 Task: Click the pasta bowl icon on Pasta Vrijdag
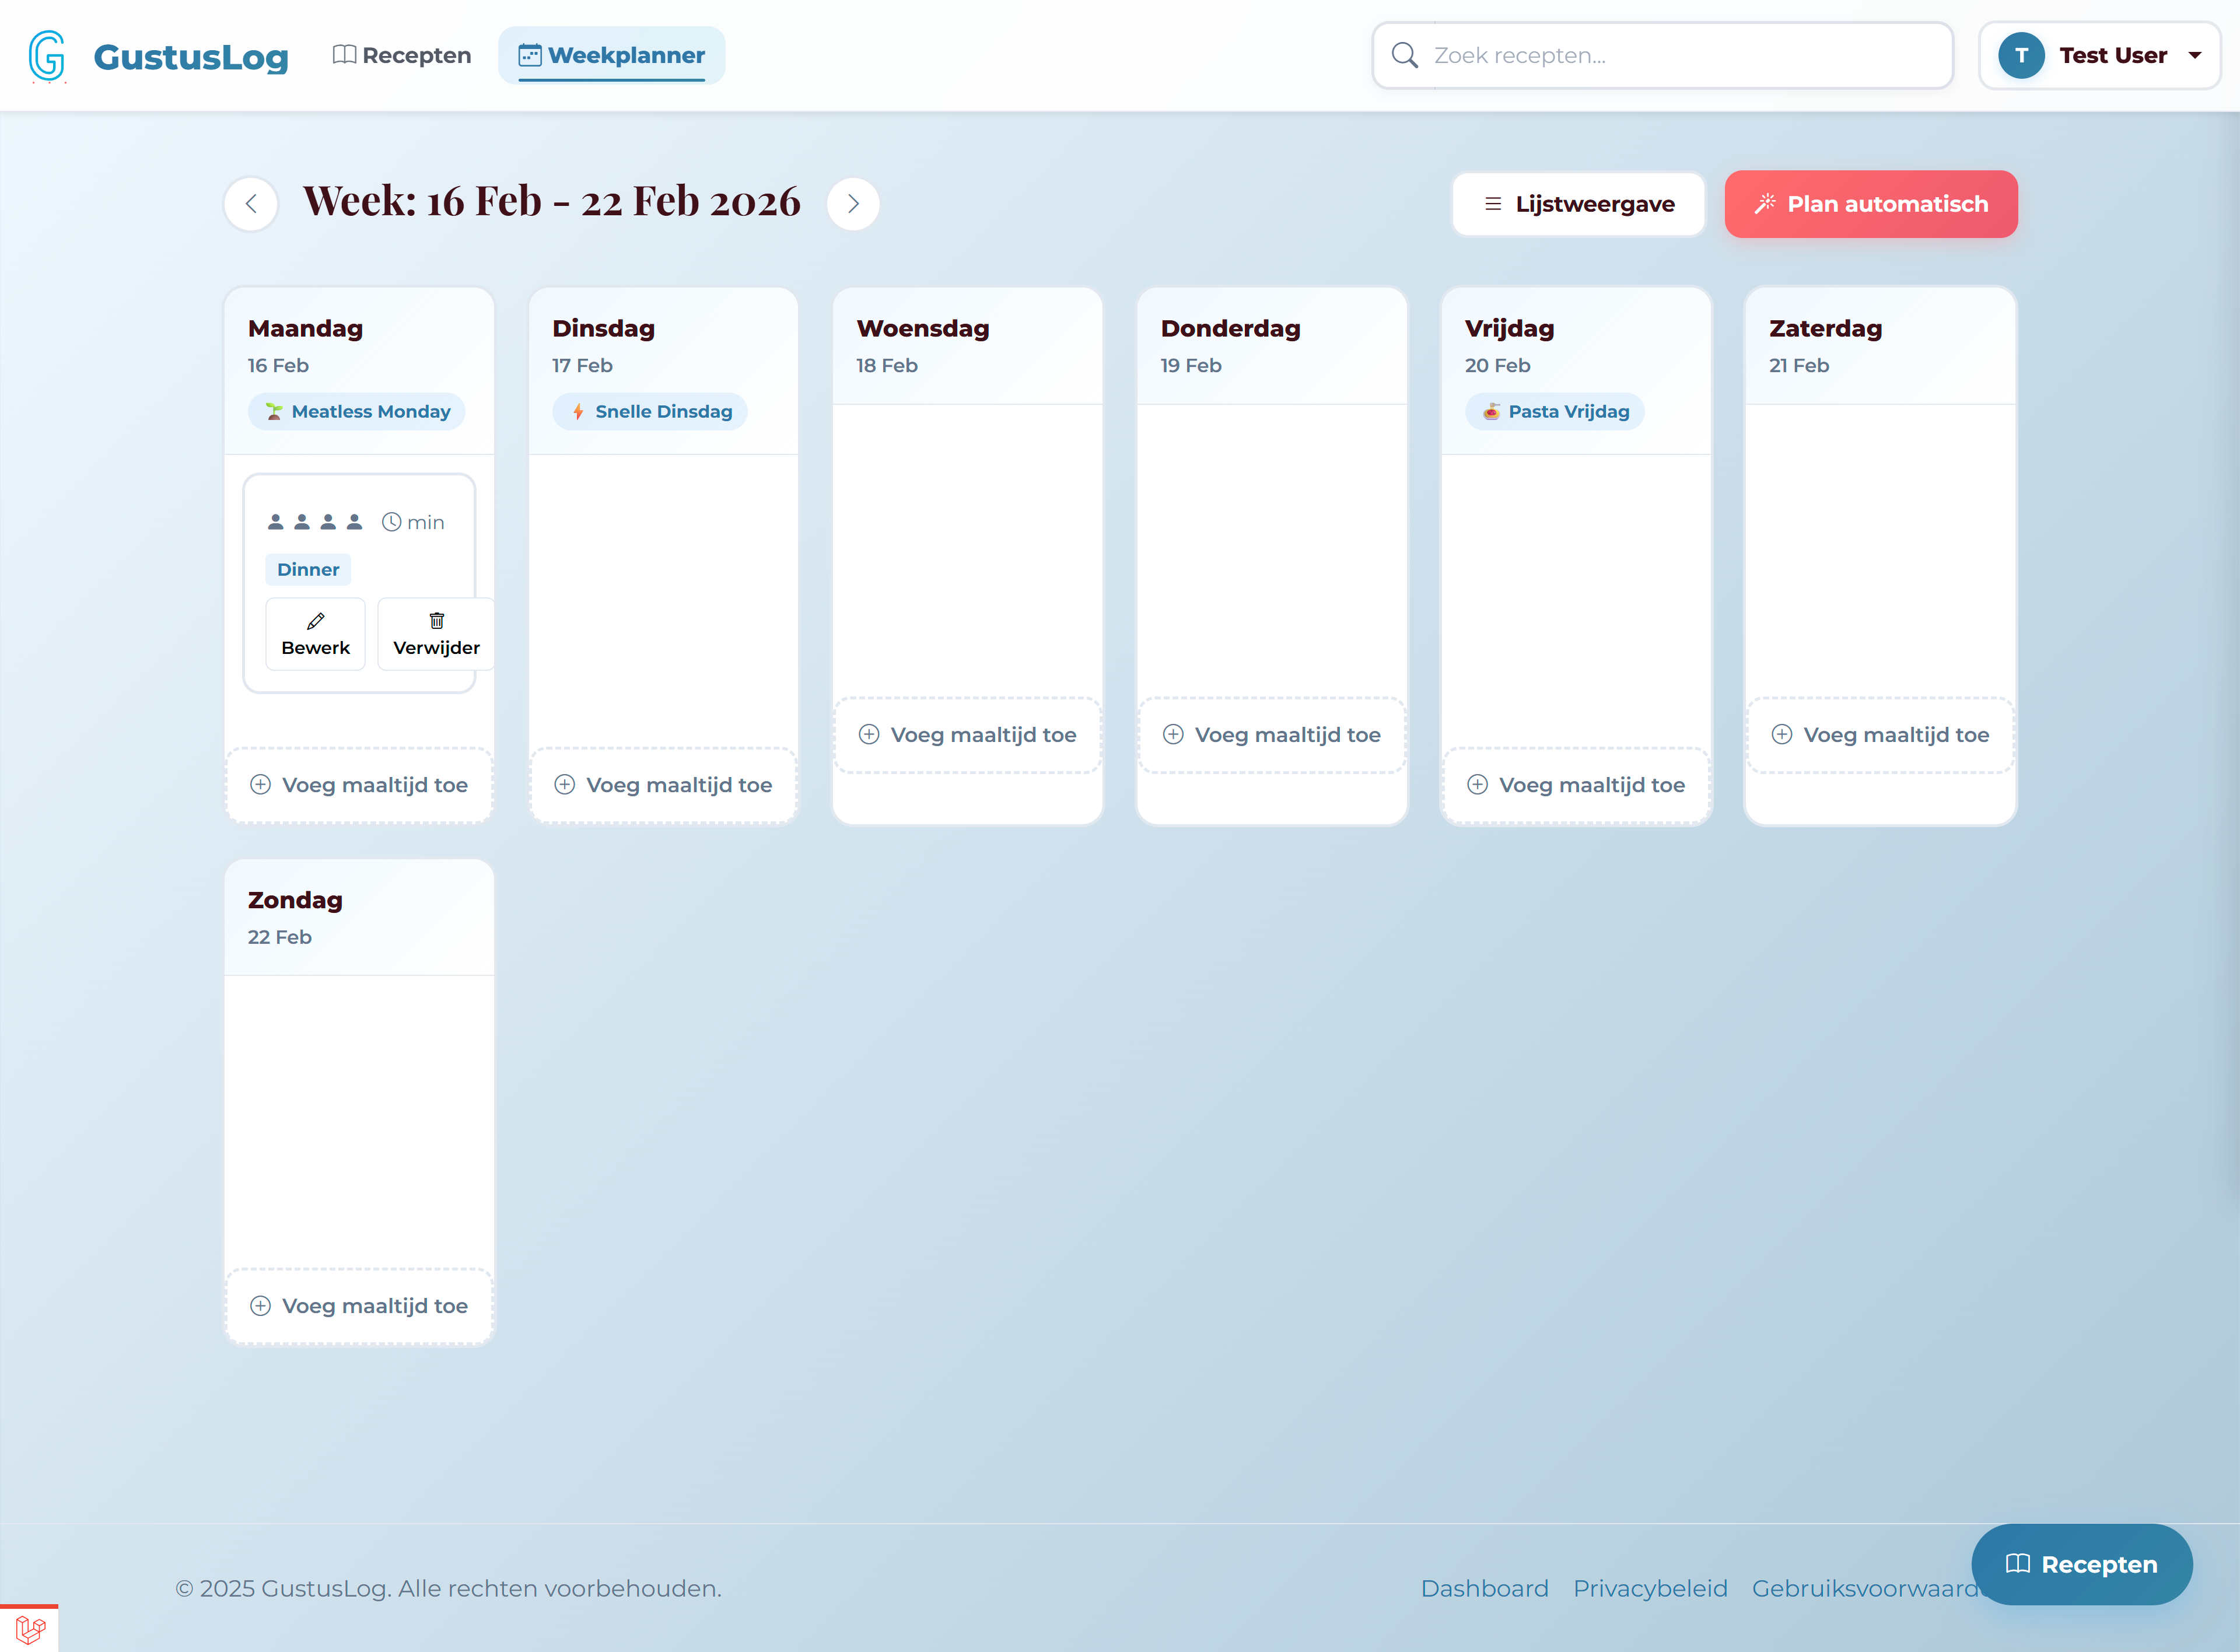[1491, 411]
